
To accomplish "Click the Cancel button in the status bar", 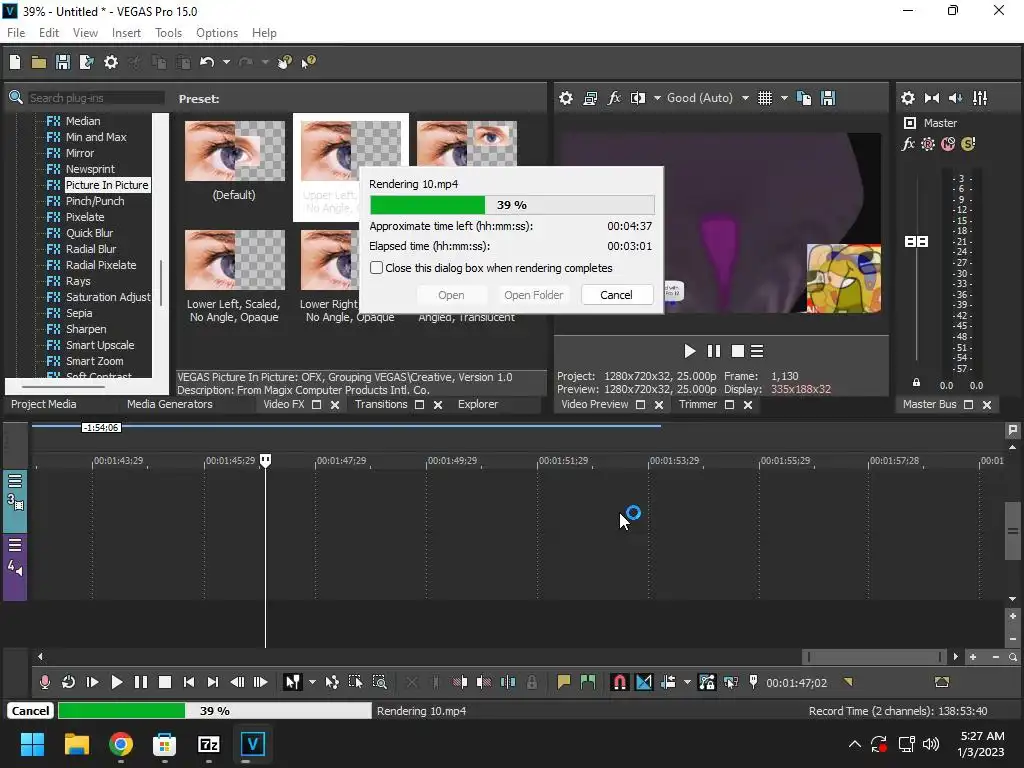I will 30,711.
